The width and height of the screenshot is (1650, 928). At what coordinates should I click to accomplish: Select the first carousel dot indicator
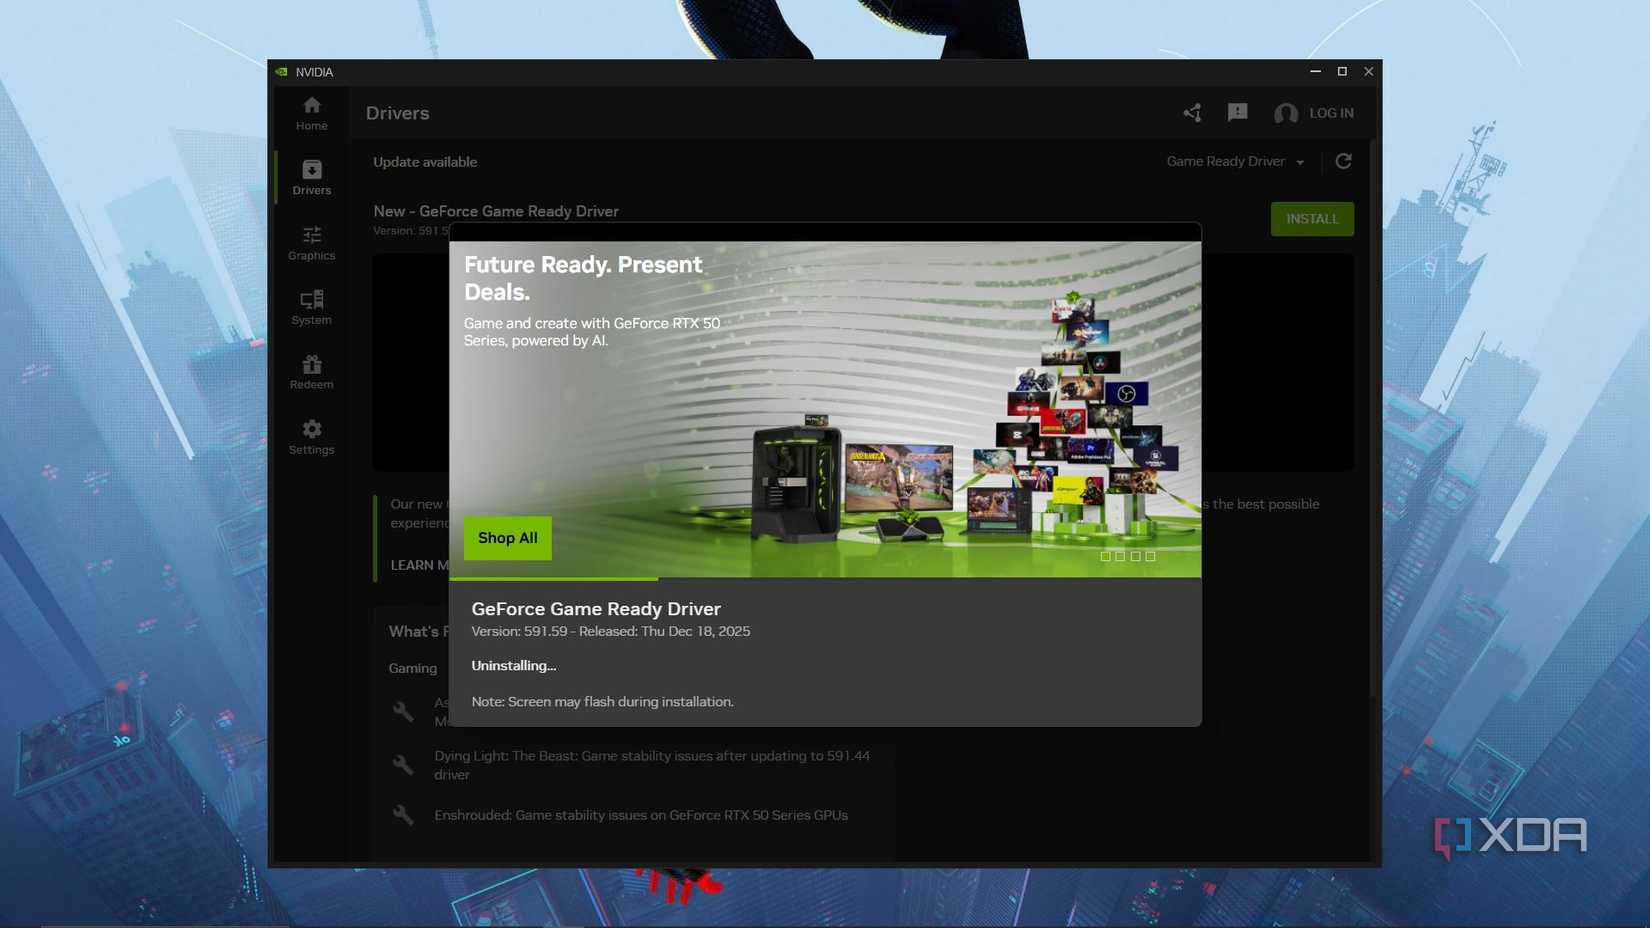pos(1105,556)
